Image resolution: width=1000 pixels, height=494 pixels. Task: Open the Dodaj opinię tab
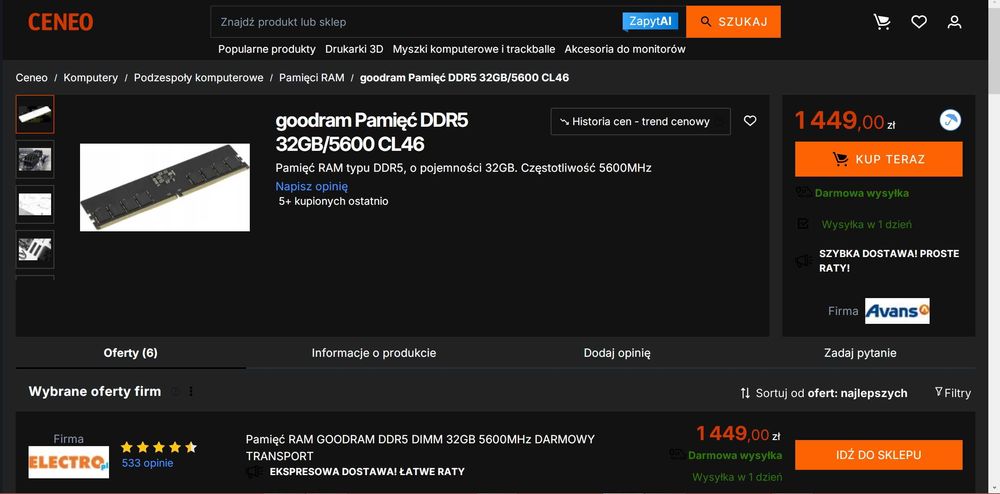pos(617,352)
